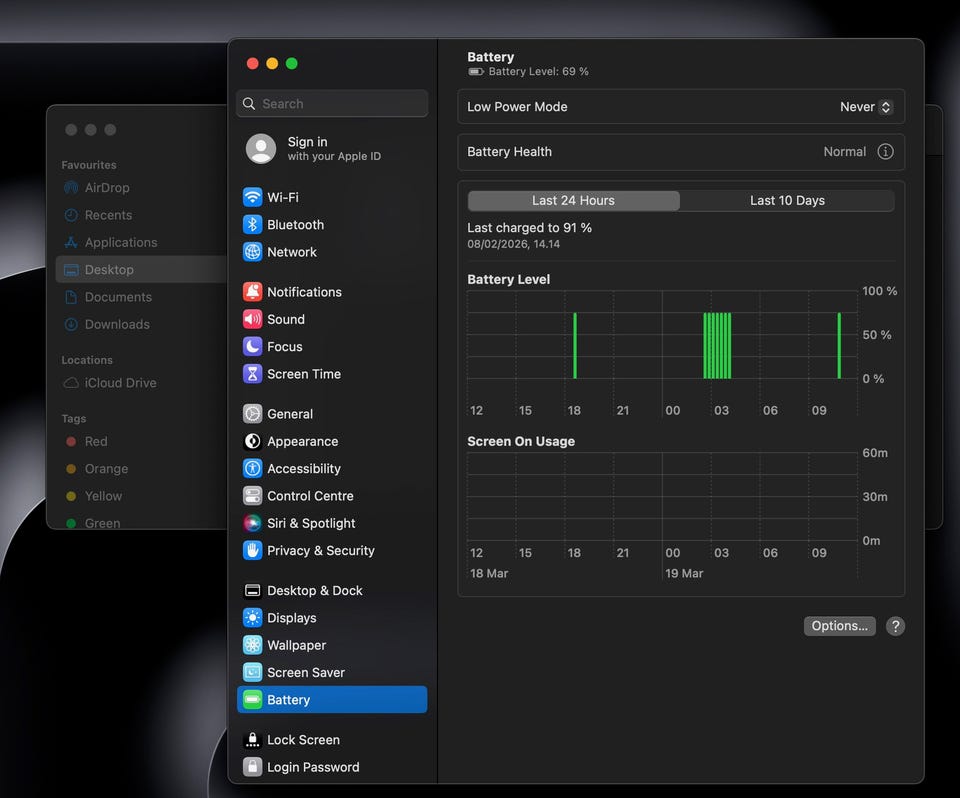Open Notifications bell icon
Screen dimensions: 960x798
click(253, 292)
